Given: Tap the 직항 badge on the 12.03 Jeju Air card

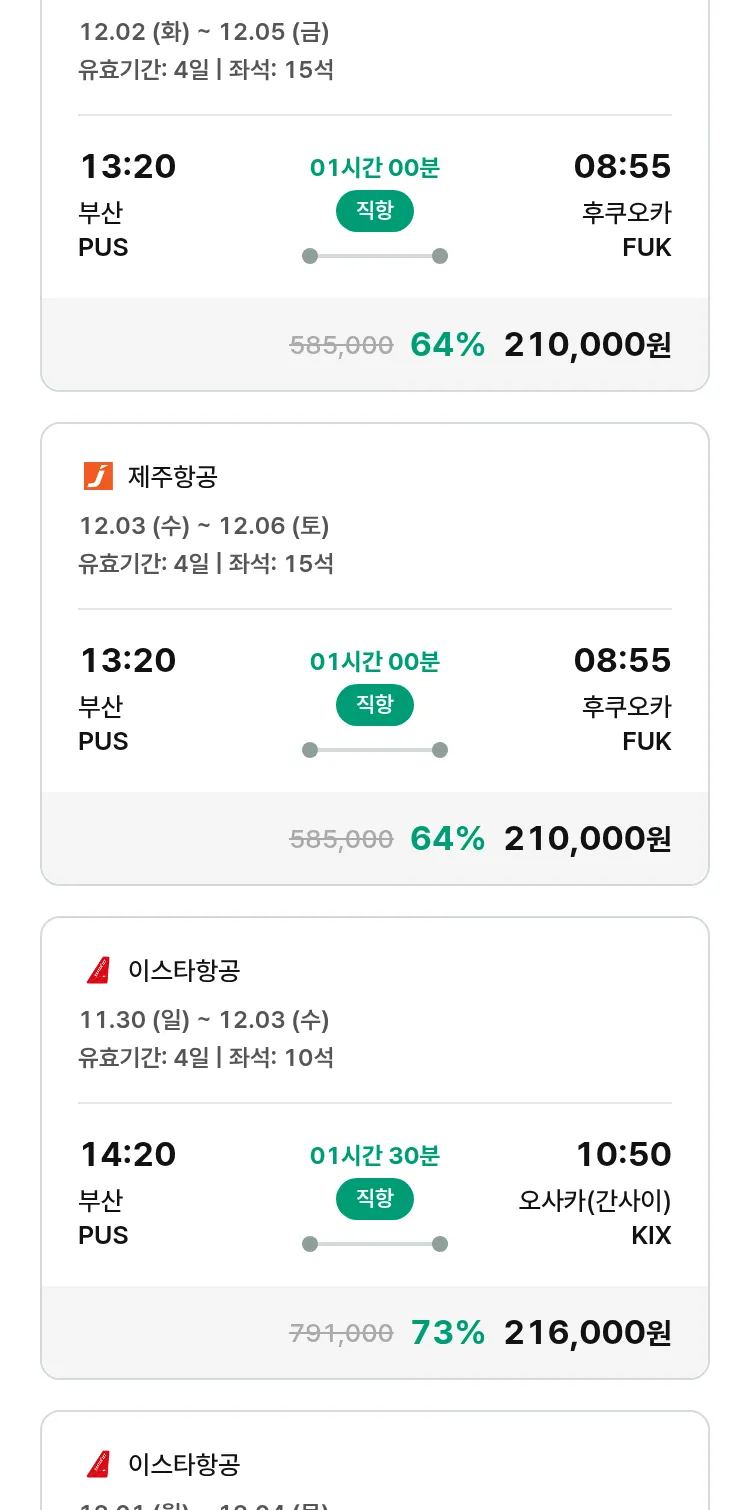Looking at the screenshot, I should (375, 705).
